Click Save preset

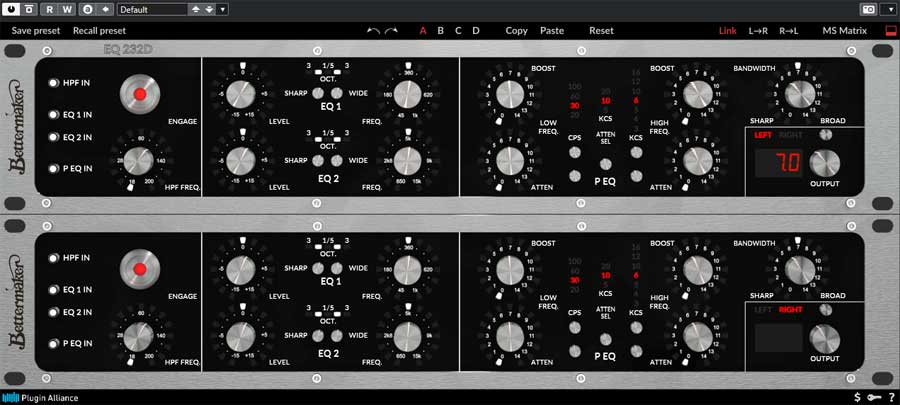[x=36, y=31]
